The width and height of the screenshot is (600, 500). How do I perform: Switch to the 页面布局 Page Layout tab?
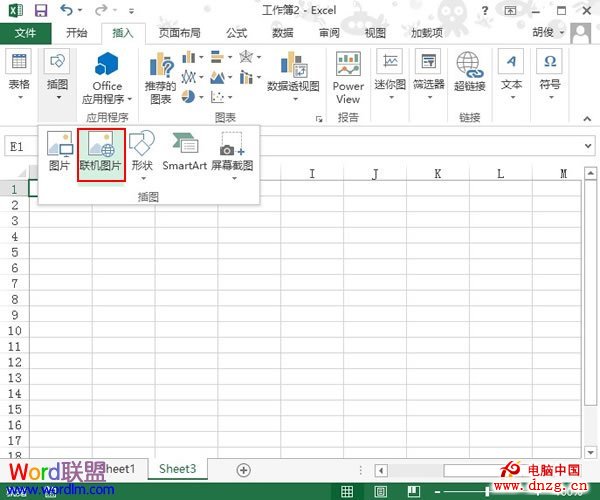pyautogui.click(x=179, y=33)
